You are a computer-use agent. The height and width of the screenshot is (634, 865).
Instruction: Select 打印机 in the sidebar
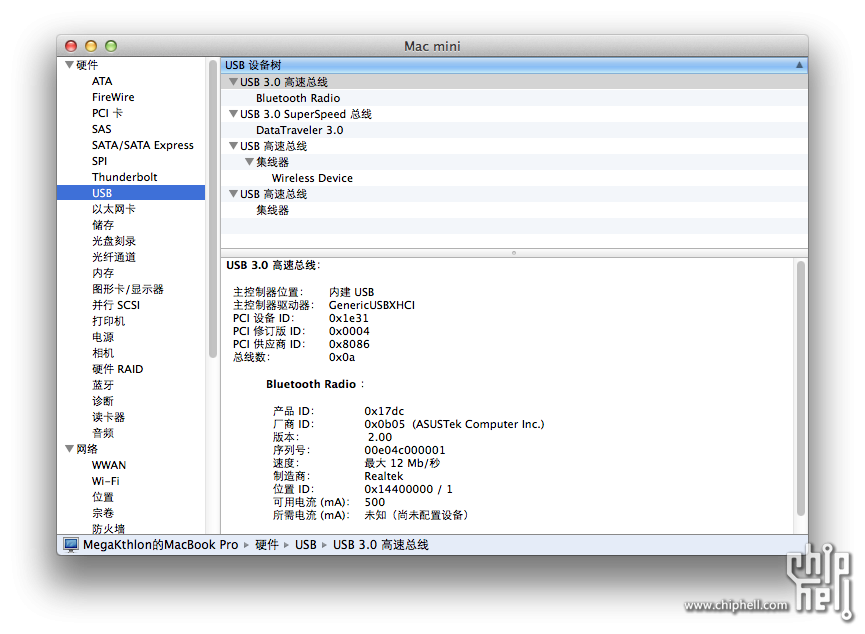click(108, 321)
